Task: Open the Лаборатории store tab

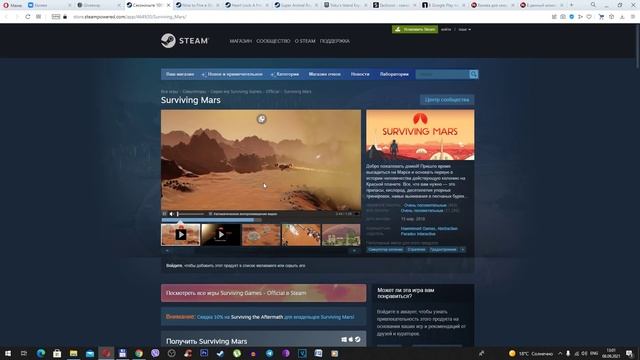Action: pos(394,74)
